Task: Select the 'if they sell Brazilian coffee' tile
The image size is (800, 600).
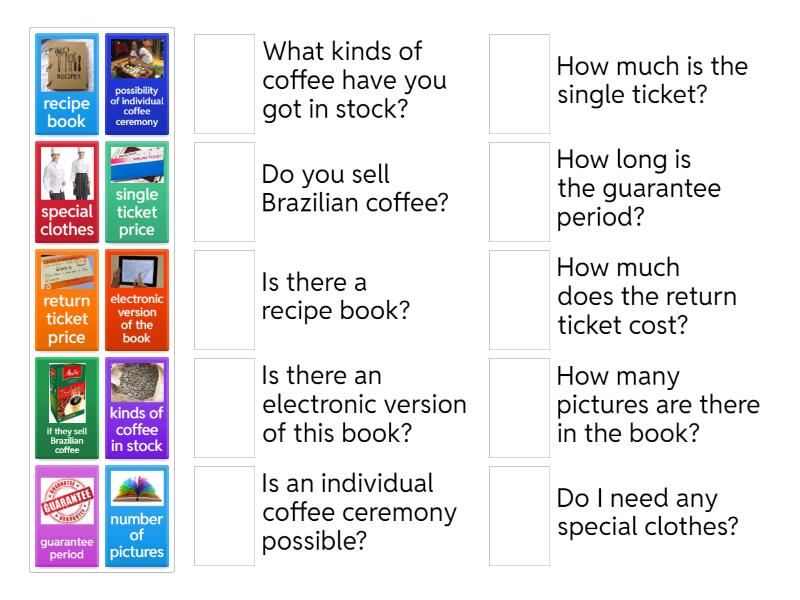Action: point(67,408)
